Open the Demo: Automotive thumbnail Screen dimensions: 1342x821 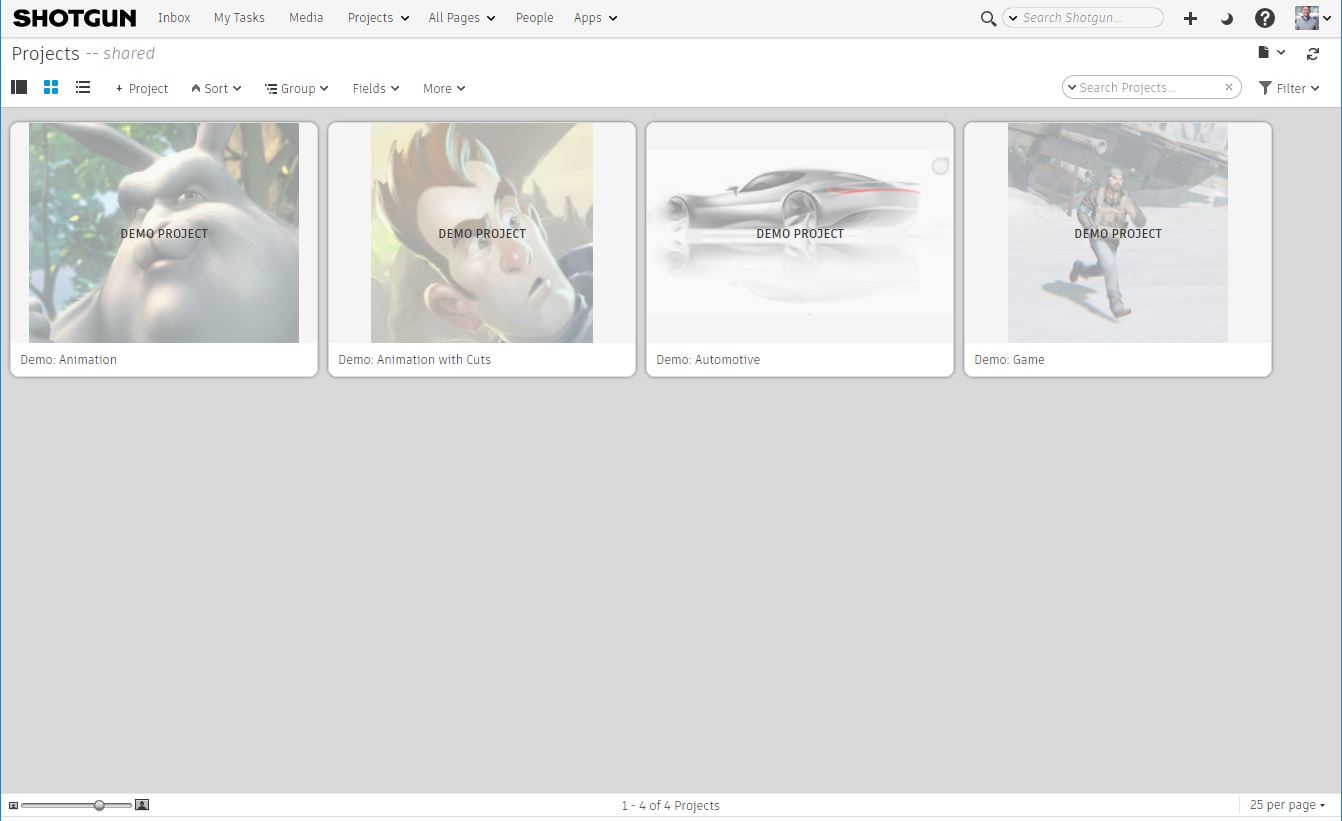pyautogui.click(x=800, y=233)
